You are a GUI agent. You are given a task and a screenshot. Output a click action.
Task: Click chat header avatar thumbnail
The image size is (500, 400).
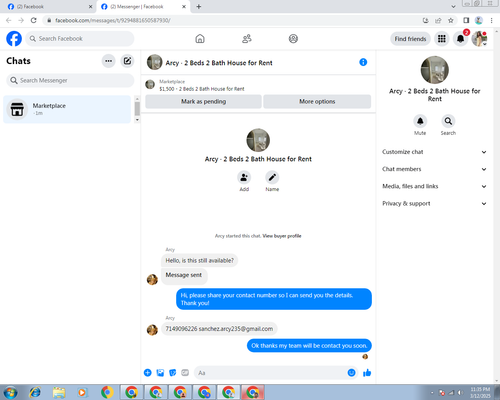[155, 62]
